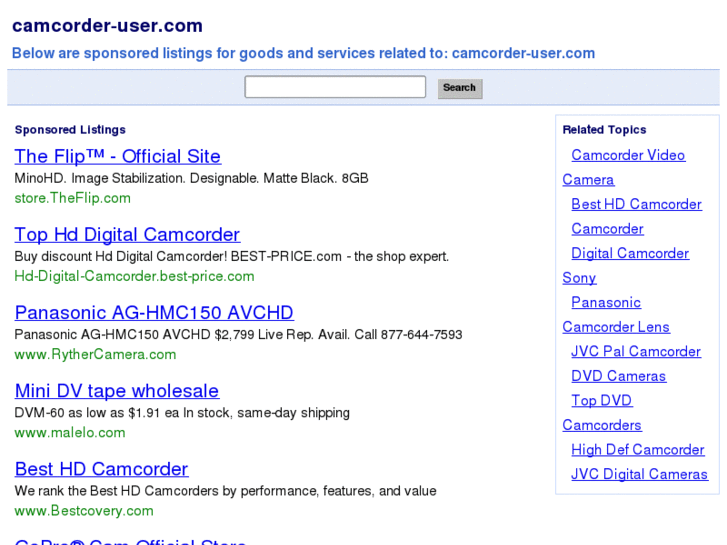Click MinoHD Image Stabilization description text

[191, 178]
